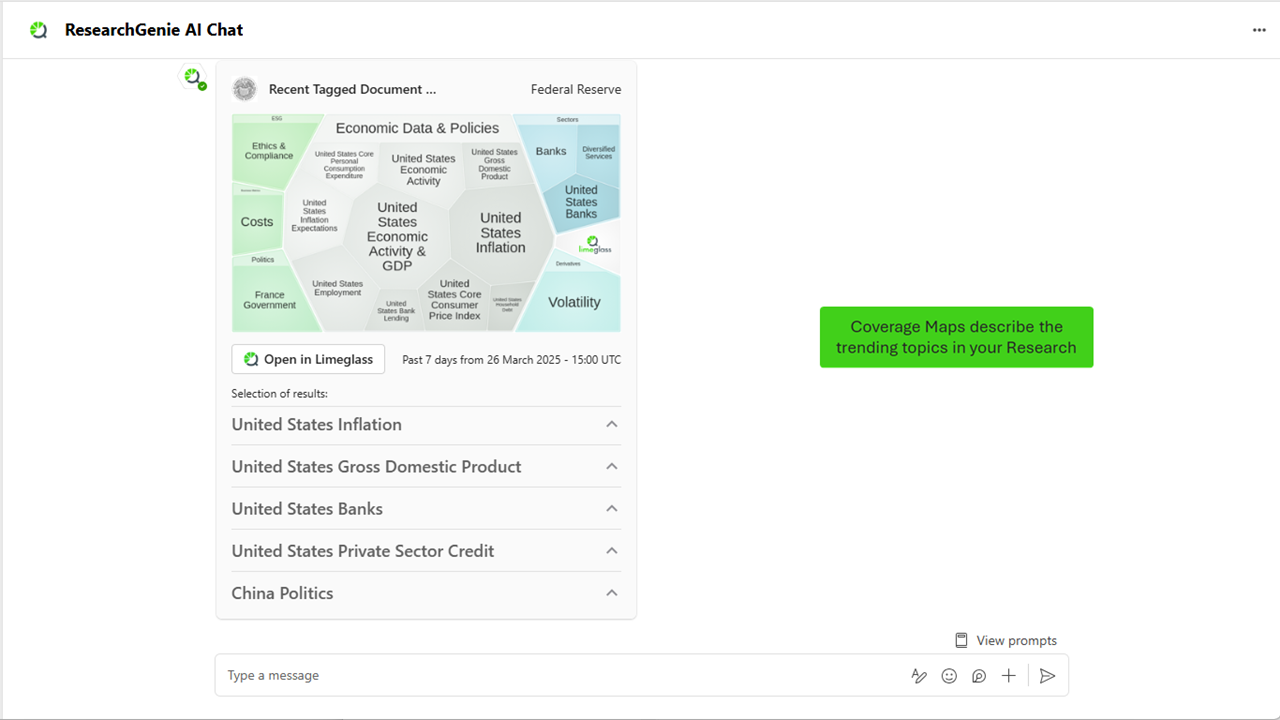Click the plus attach icon
The height and width of the screenshot is (720, 1280).
point(1009,676)
